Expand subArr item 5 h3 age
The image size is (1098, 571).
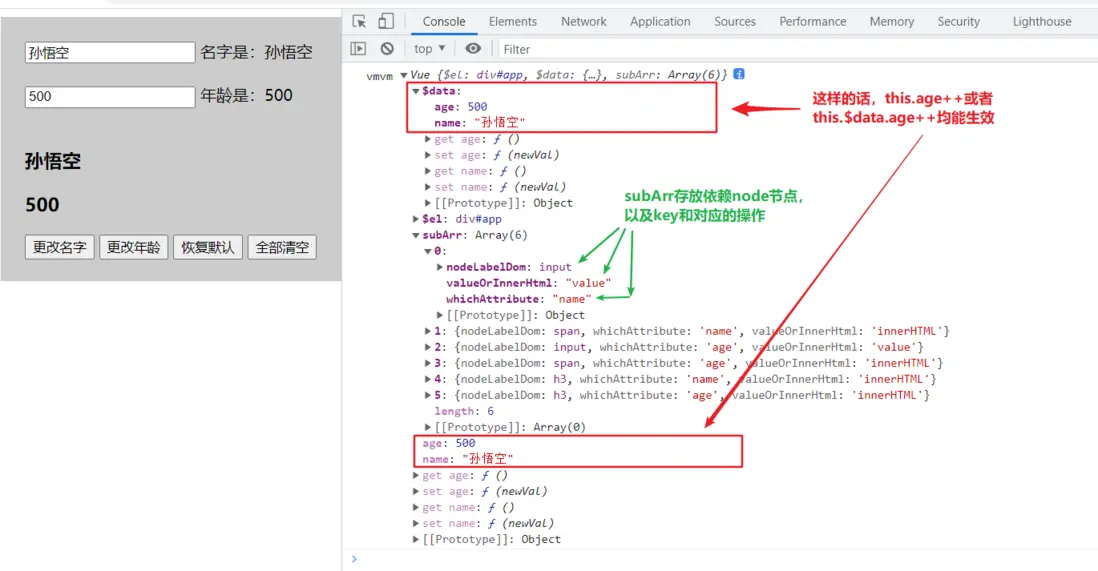[x=428, y=396]
